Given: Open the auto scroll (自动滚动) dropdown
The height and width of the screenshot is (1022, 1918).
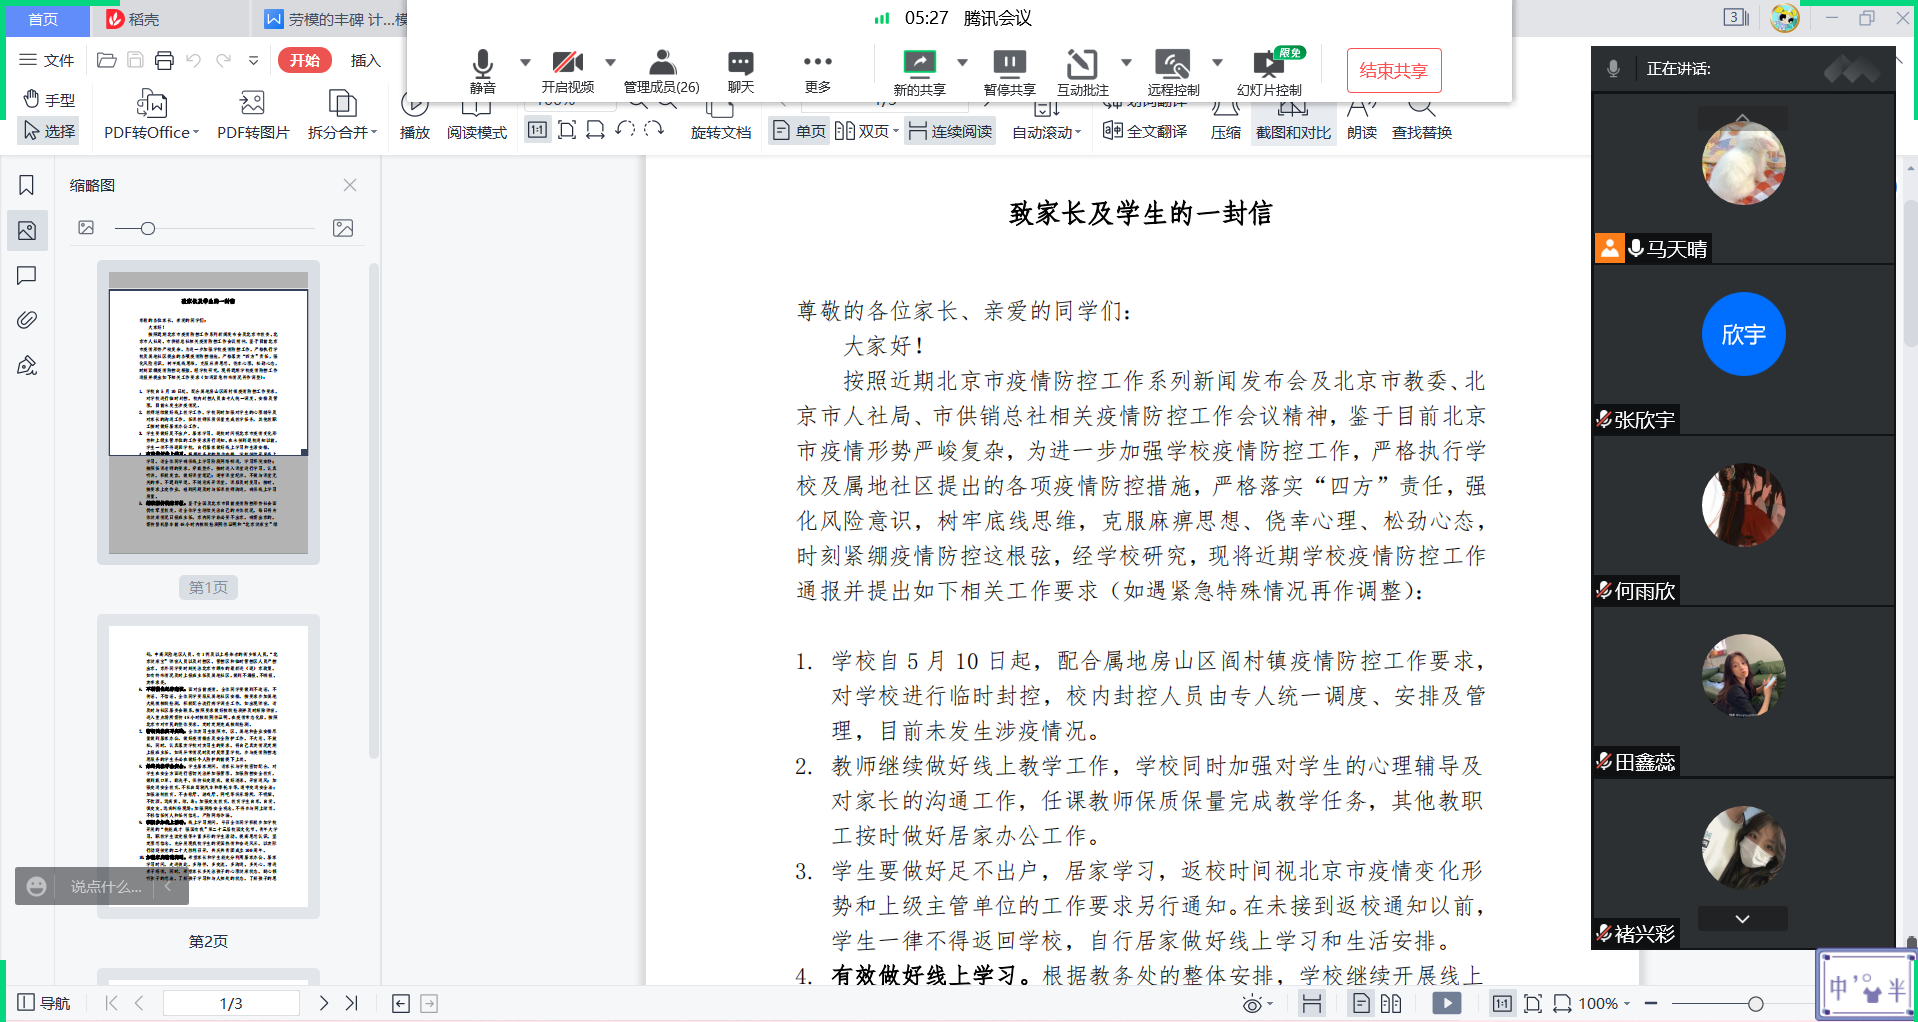Looking at the screenshot, I should point(1047,132).
